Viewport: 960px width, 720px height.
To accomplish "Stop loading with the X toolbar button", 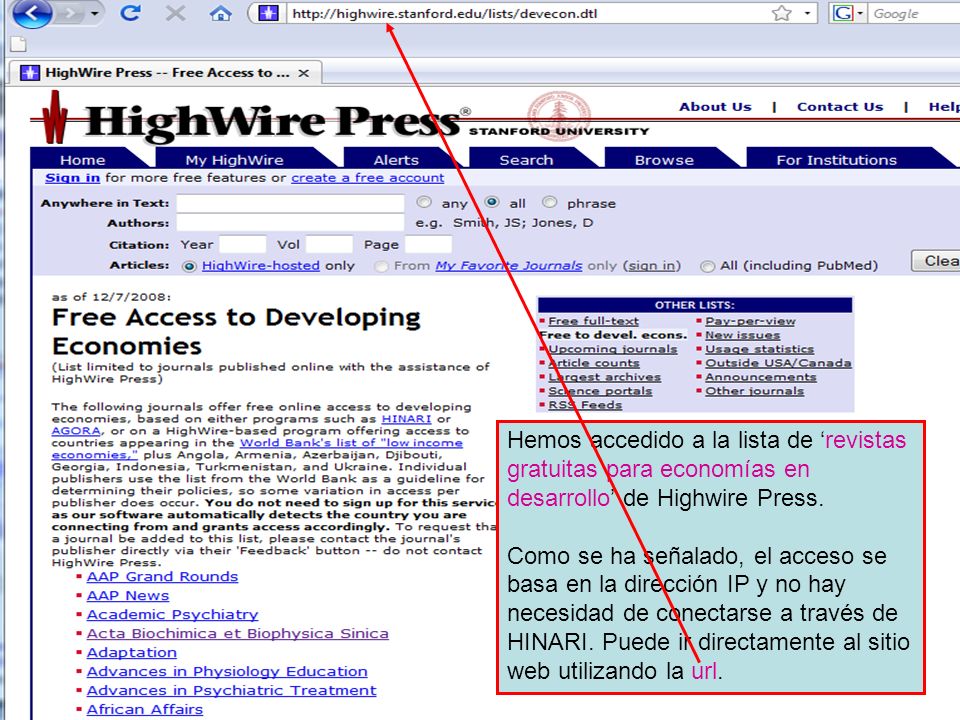I will pyautogui.click(x=175, y=13).
